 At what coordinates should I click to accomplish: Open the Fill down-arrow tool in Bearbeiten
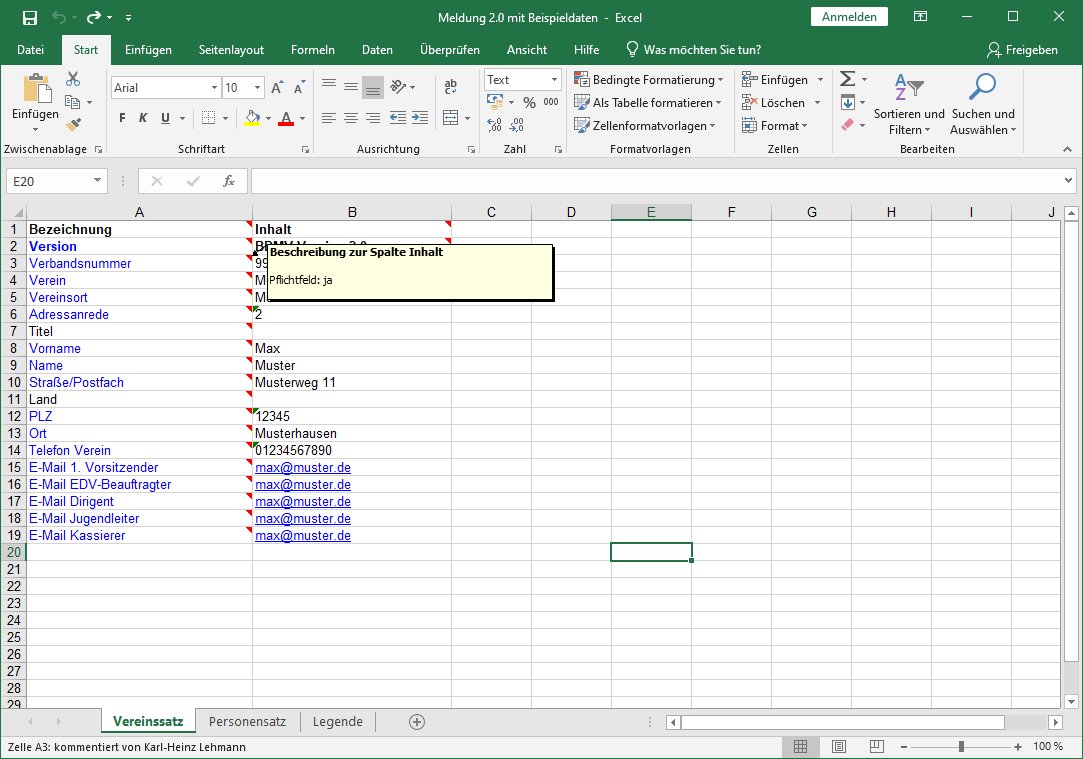(848, 103)
